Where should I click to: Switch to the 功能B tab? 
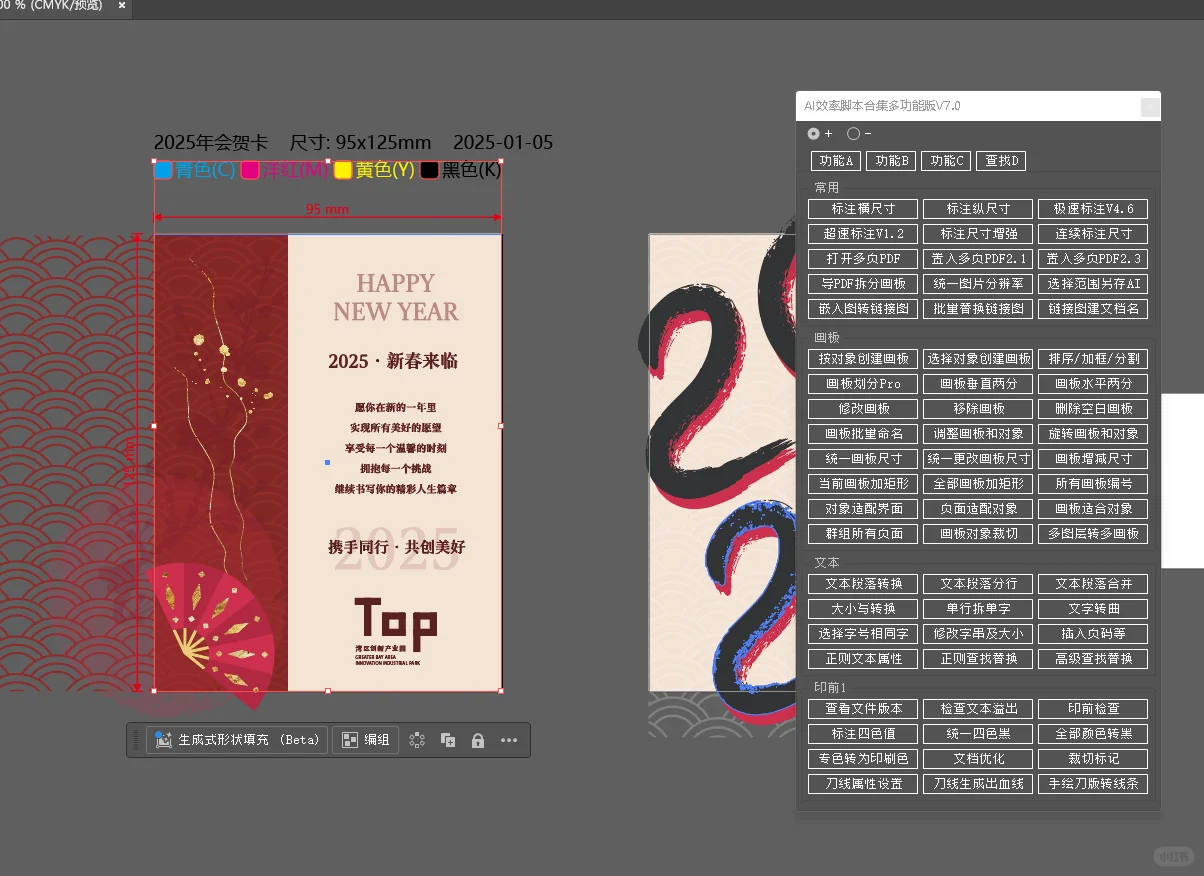pos(891,160)
